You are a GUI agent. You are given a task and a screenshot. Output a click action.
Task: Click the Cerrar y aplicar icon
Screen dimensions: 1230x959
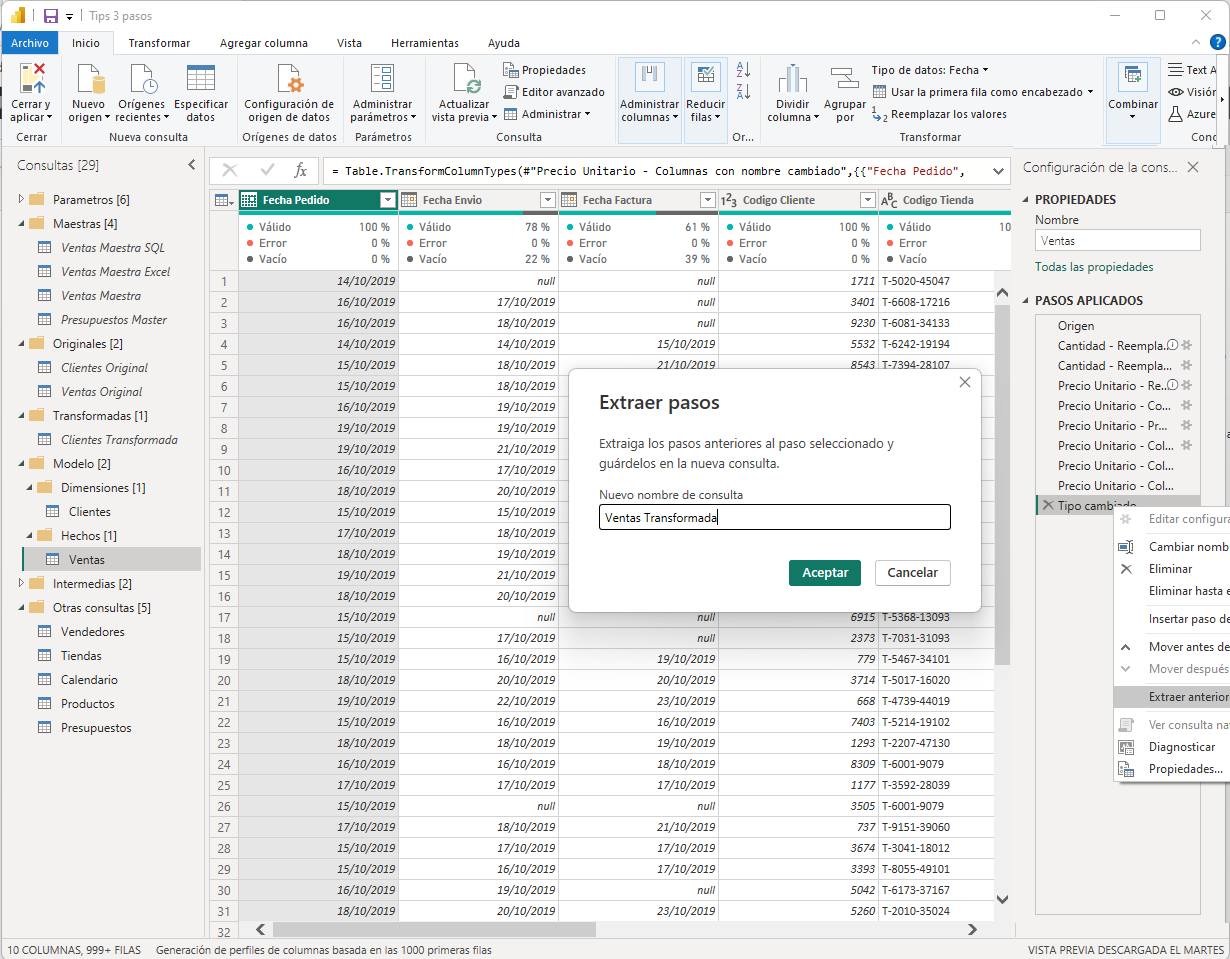click(32, 78)
